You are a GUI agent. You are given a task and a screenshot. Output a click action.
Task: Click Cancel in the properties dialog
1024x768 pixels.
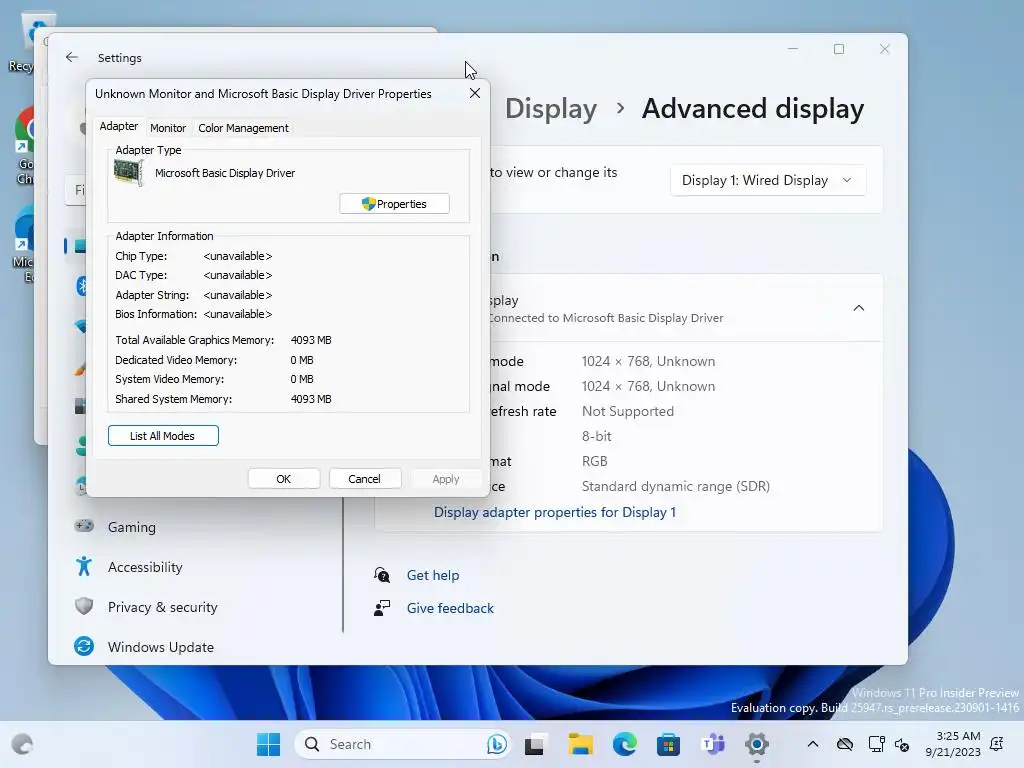(x=364, y=479)
